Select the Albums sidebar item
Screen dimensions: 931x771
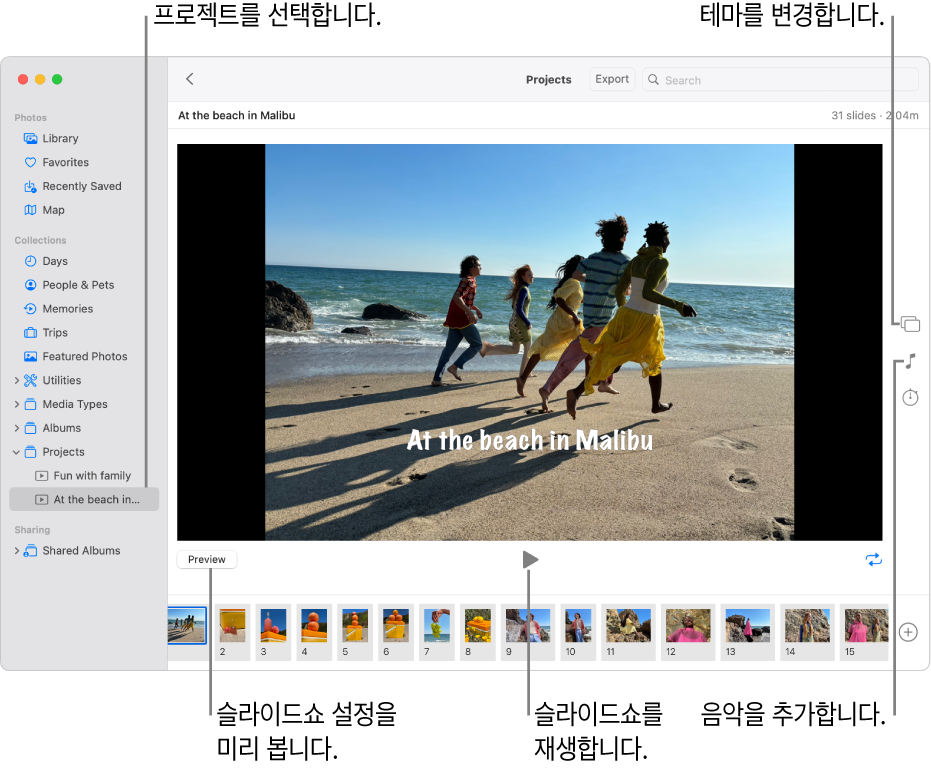[62, 428]
